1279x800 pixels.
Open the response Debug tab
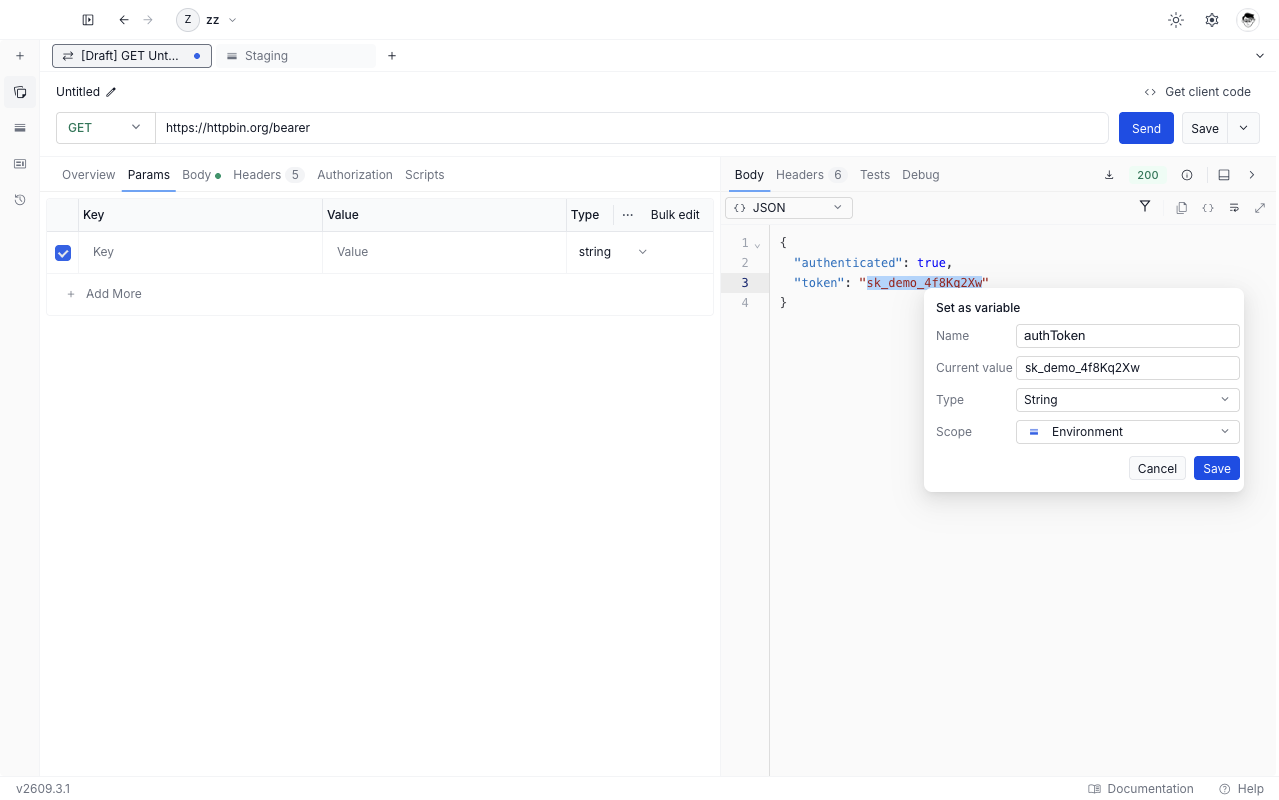921,175
